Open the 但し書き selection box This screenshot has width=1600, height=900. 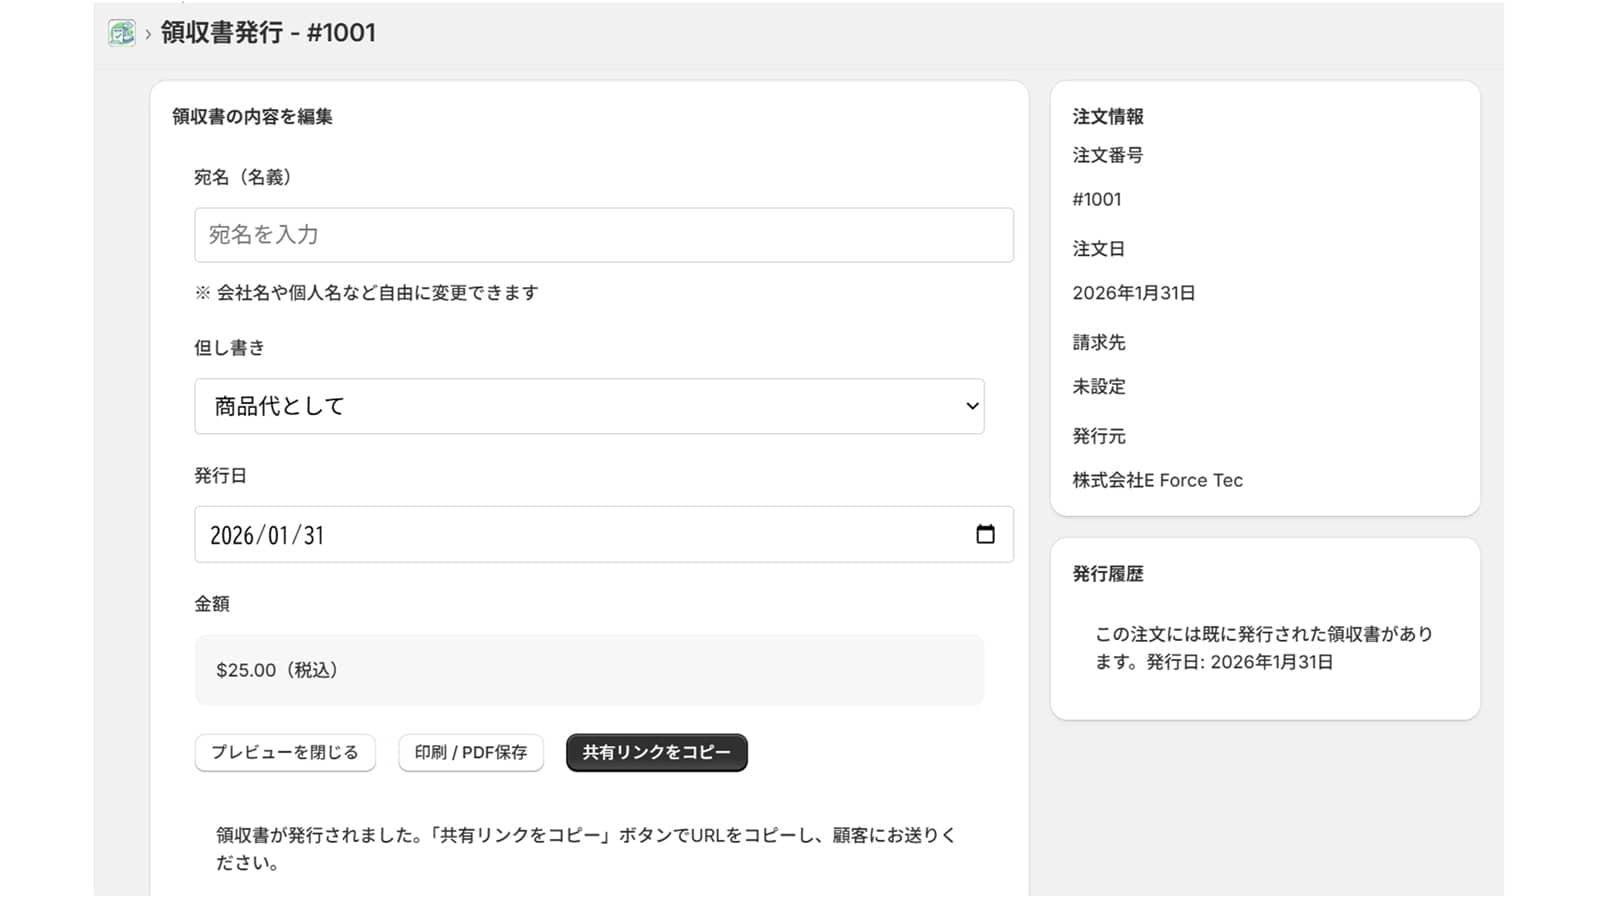tap(589, 406)
